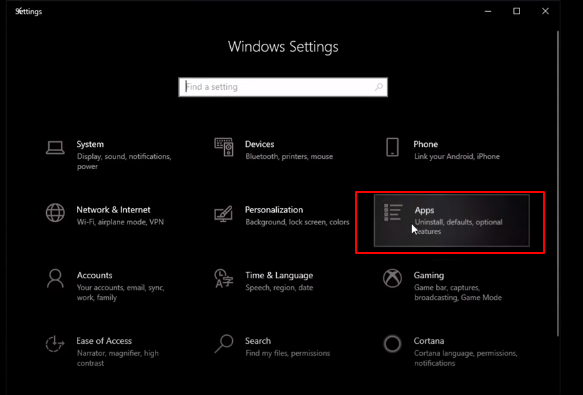Open Apps settings text label
Screen dimensions: 583x395
[424, 211]
